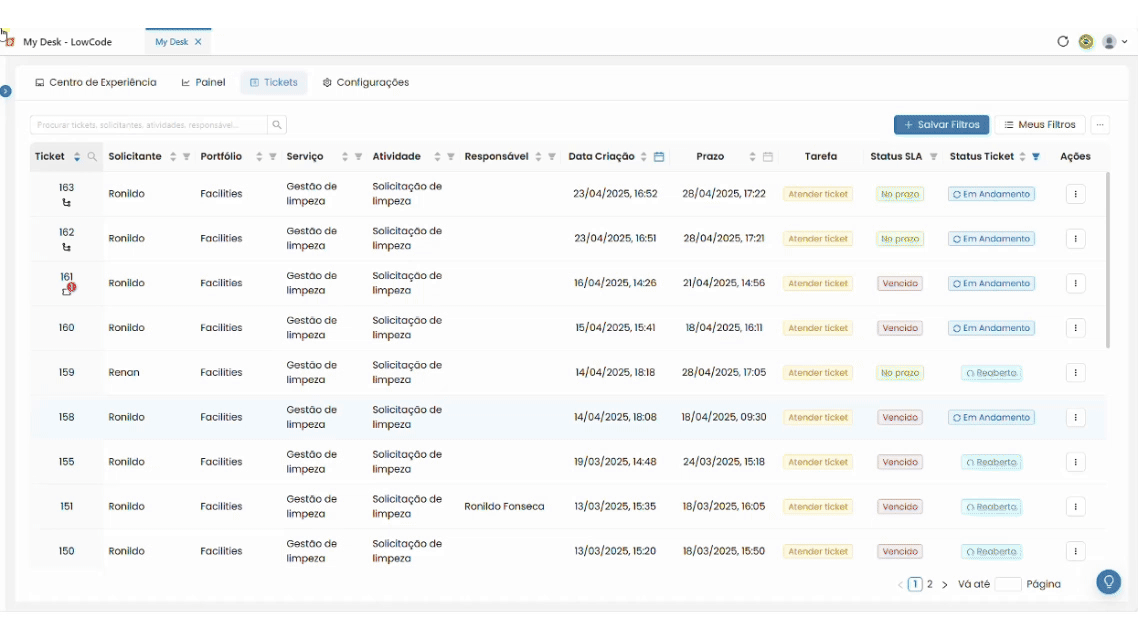Screen dimensions: 1138x640
Task: Expand the collapsed left sidebar arrow
Action: pyautogui.click(x=6, y=91)
